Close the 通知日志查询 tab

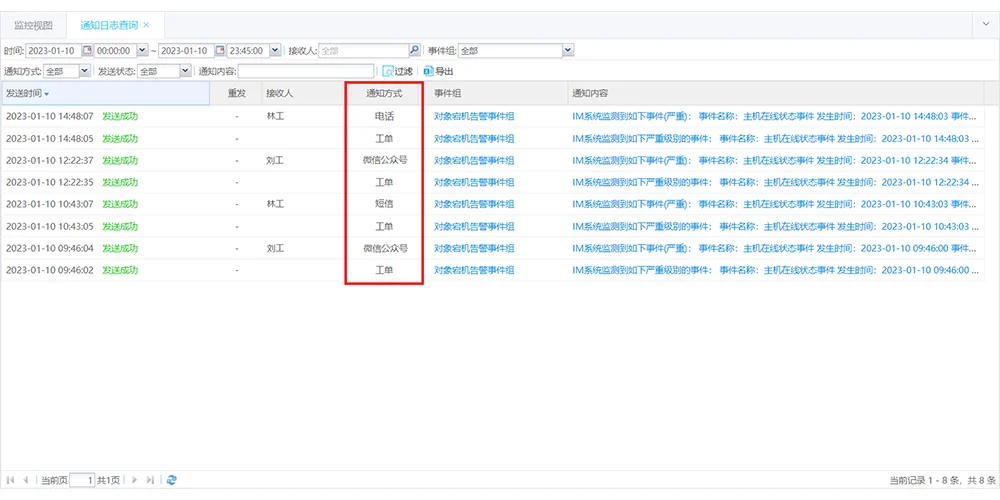(146, 25)
